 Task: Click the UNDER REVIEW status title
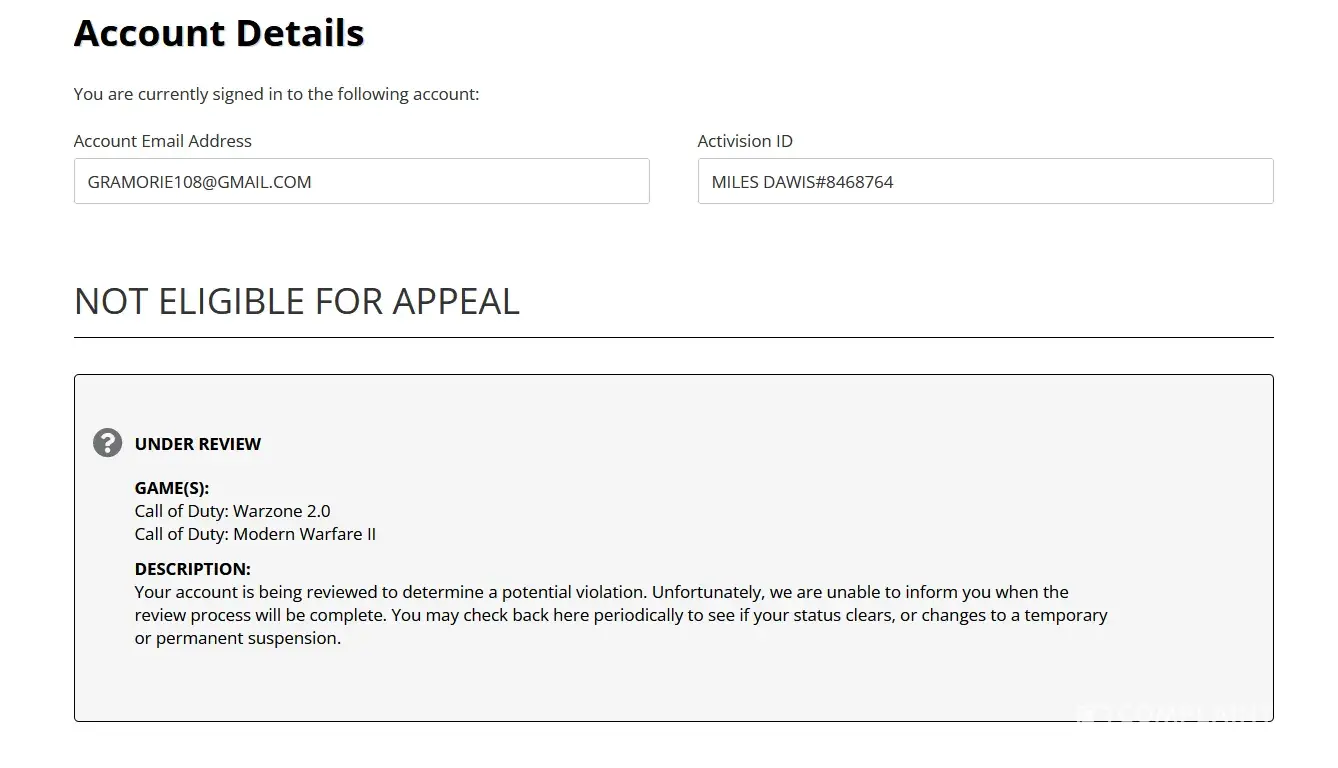click(198, 444)
